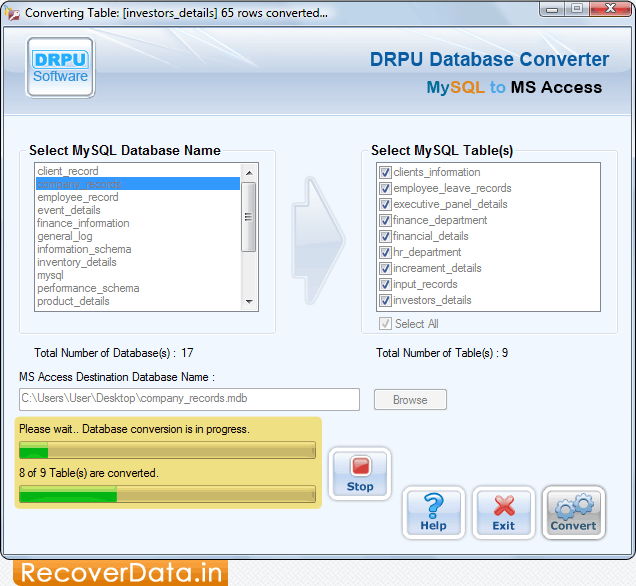This screenshot has height=586, width=636.
Task: Click the Browse button
Action: pos(410,400)
